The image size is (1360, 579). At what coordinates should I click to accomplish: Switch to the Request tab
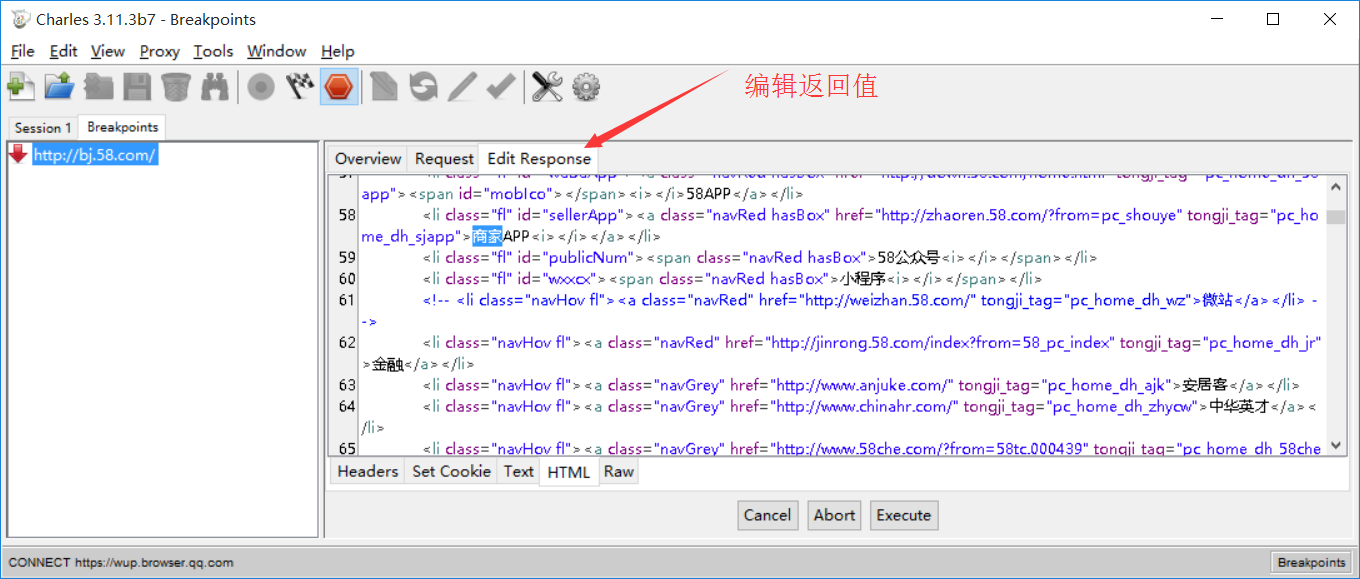444,159
